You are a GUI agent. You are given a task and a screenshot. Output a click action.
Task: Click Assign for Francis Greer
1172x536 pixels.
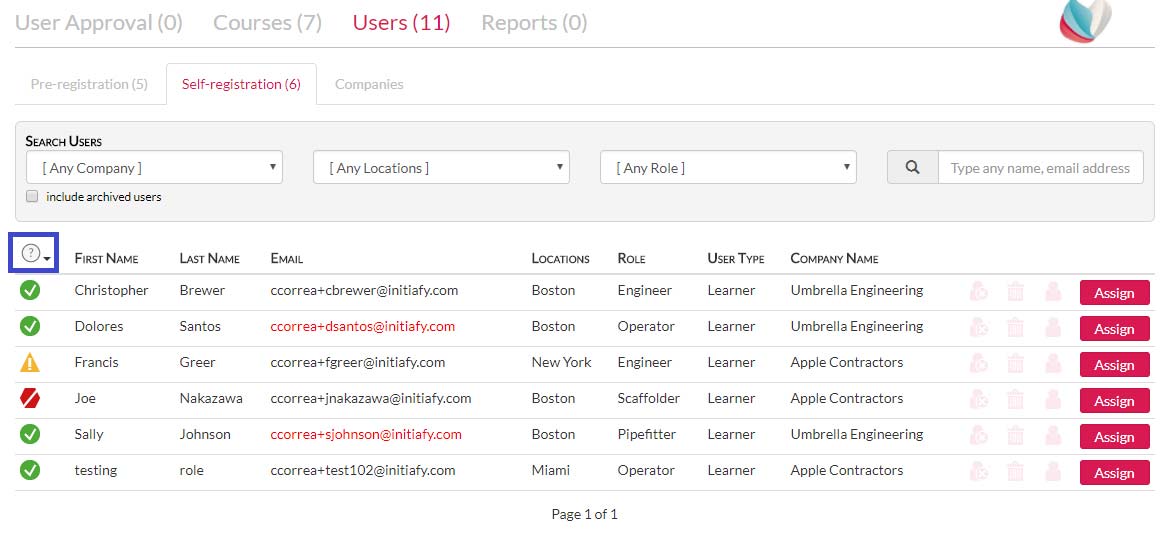pyautogui.click(x=1114, y=365)
